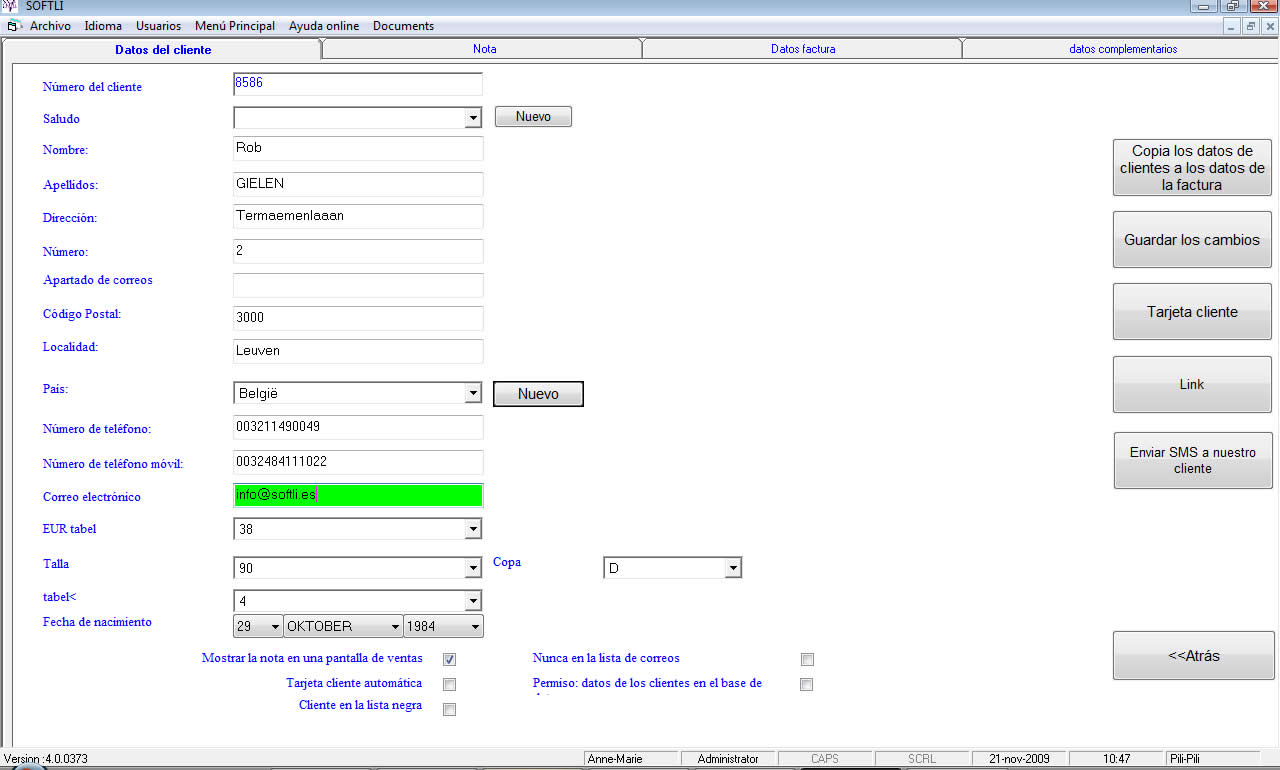Click the '21-nov-2009' date in status bar
1280x770 pixels.
(1019, 759)
